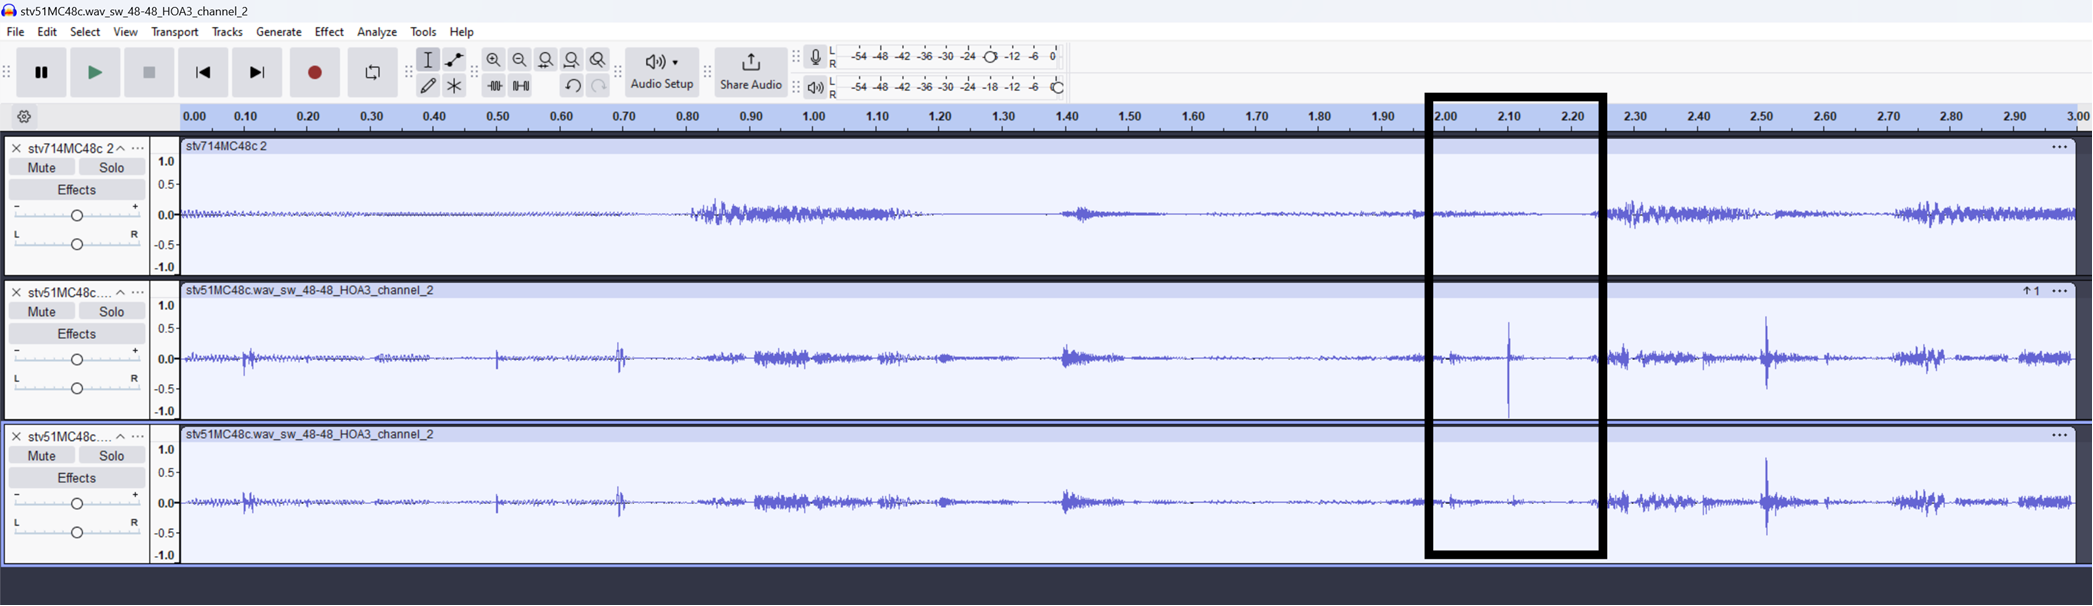The height and width of the screenshot is (606, 2093).
Task: Click the Share Audio button
Action: tap(750, 72)
